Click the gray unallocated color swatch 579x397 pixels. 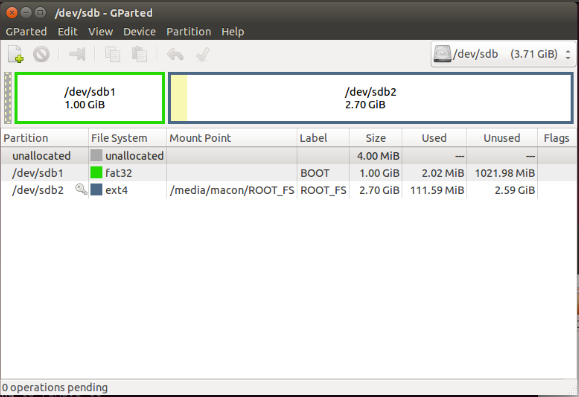coord(96,155)
